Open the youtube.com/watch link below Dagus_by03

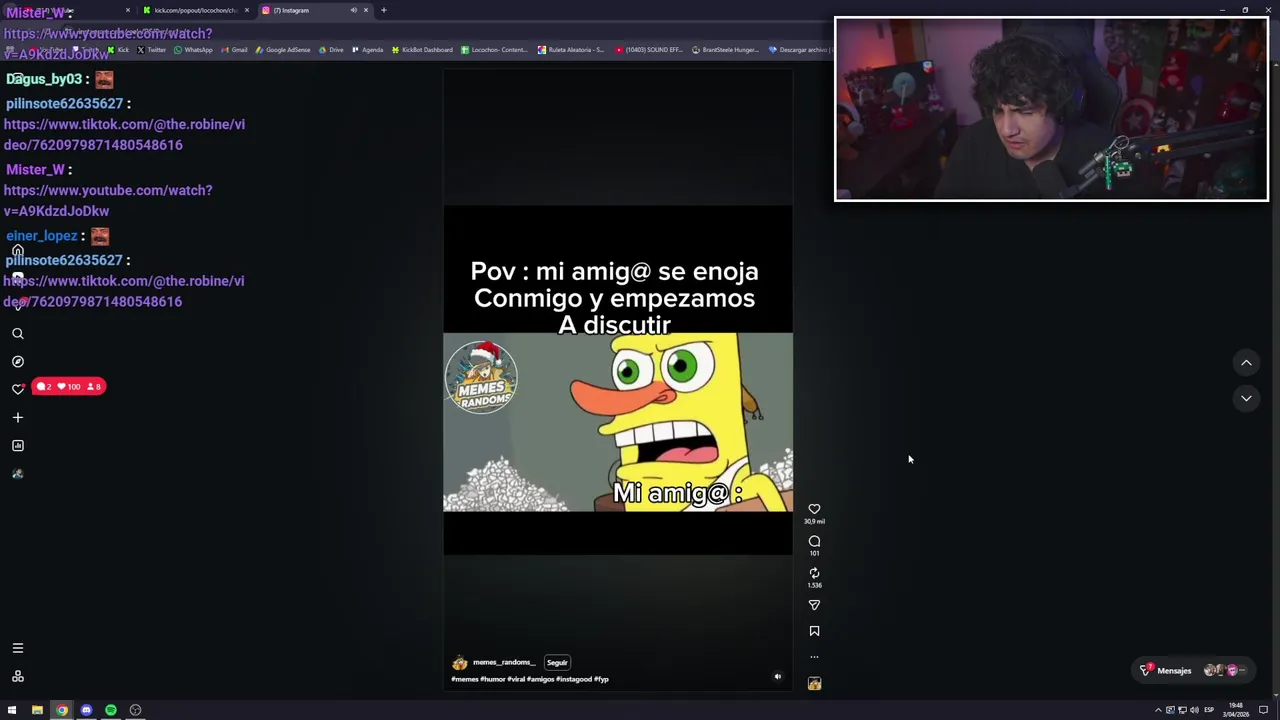click(108, 200)
